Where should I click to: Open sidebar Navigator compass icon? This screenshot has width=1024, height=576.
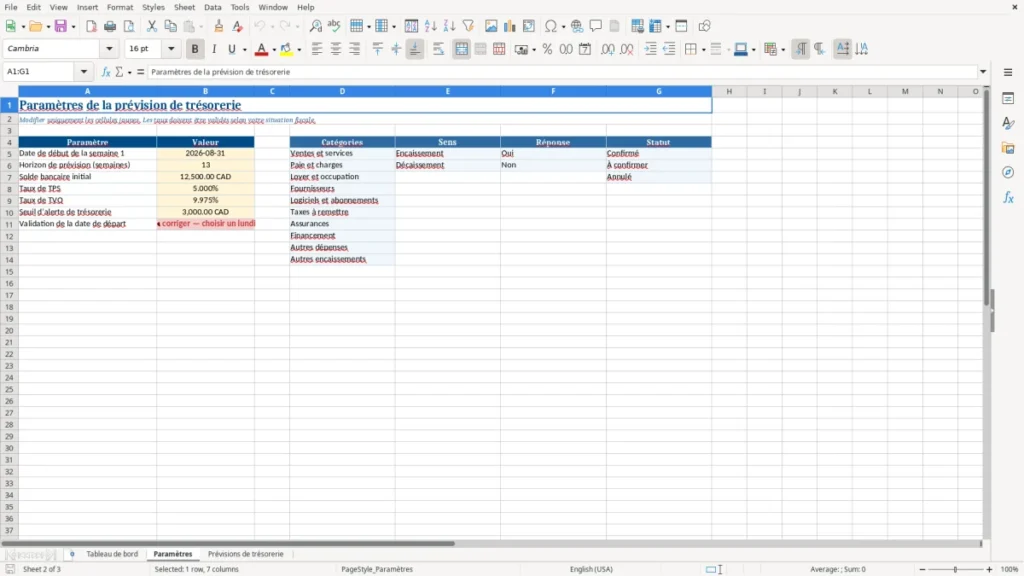pyautogui.click(x=1008, y=172)
